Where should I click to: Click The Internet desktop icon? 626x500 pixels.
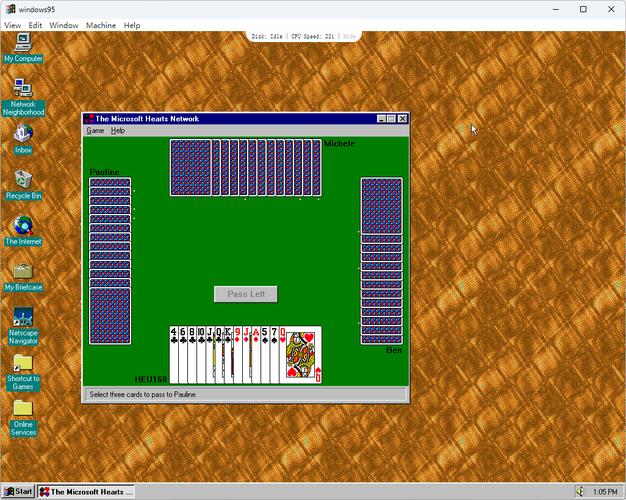23,230
